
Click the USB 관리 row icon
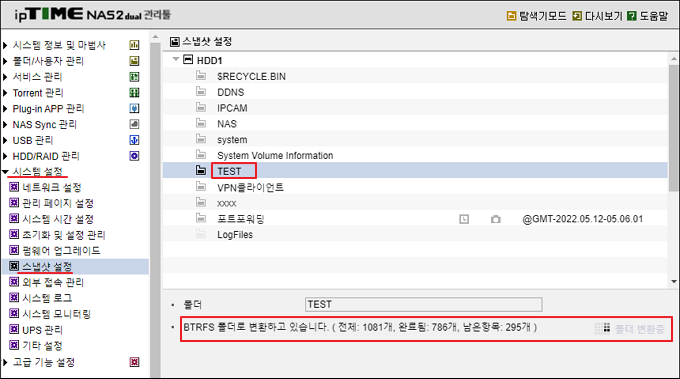coord(134,140)
